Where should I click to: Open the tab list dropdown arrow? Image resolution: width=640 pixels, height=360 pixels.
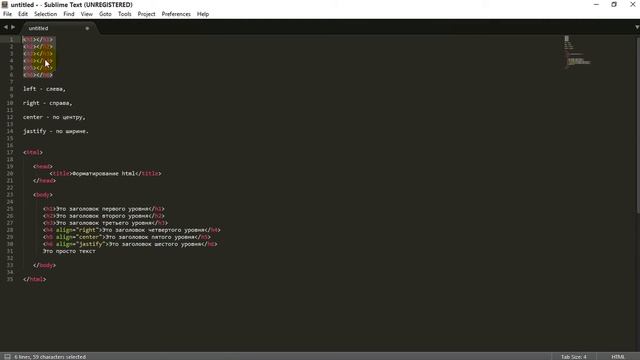(x=636, y=27)
